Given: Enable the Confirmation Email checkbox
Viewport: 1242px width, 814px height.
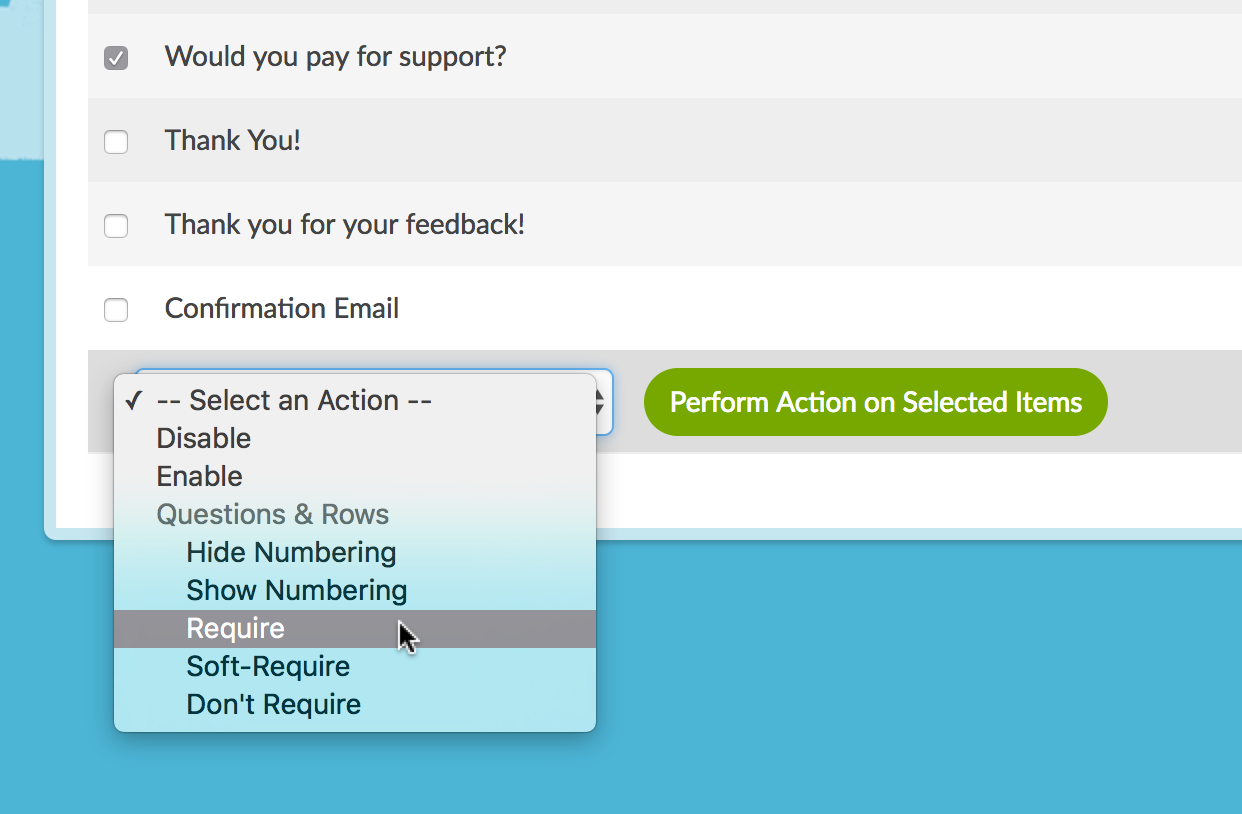Looking at the screenshot, I should [x=116, y=310].
